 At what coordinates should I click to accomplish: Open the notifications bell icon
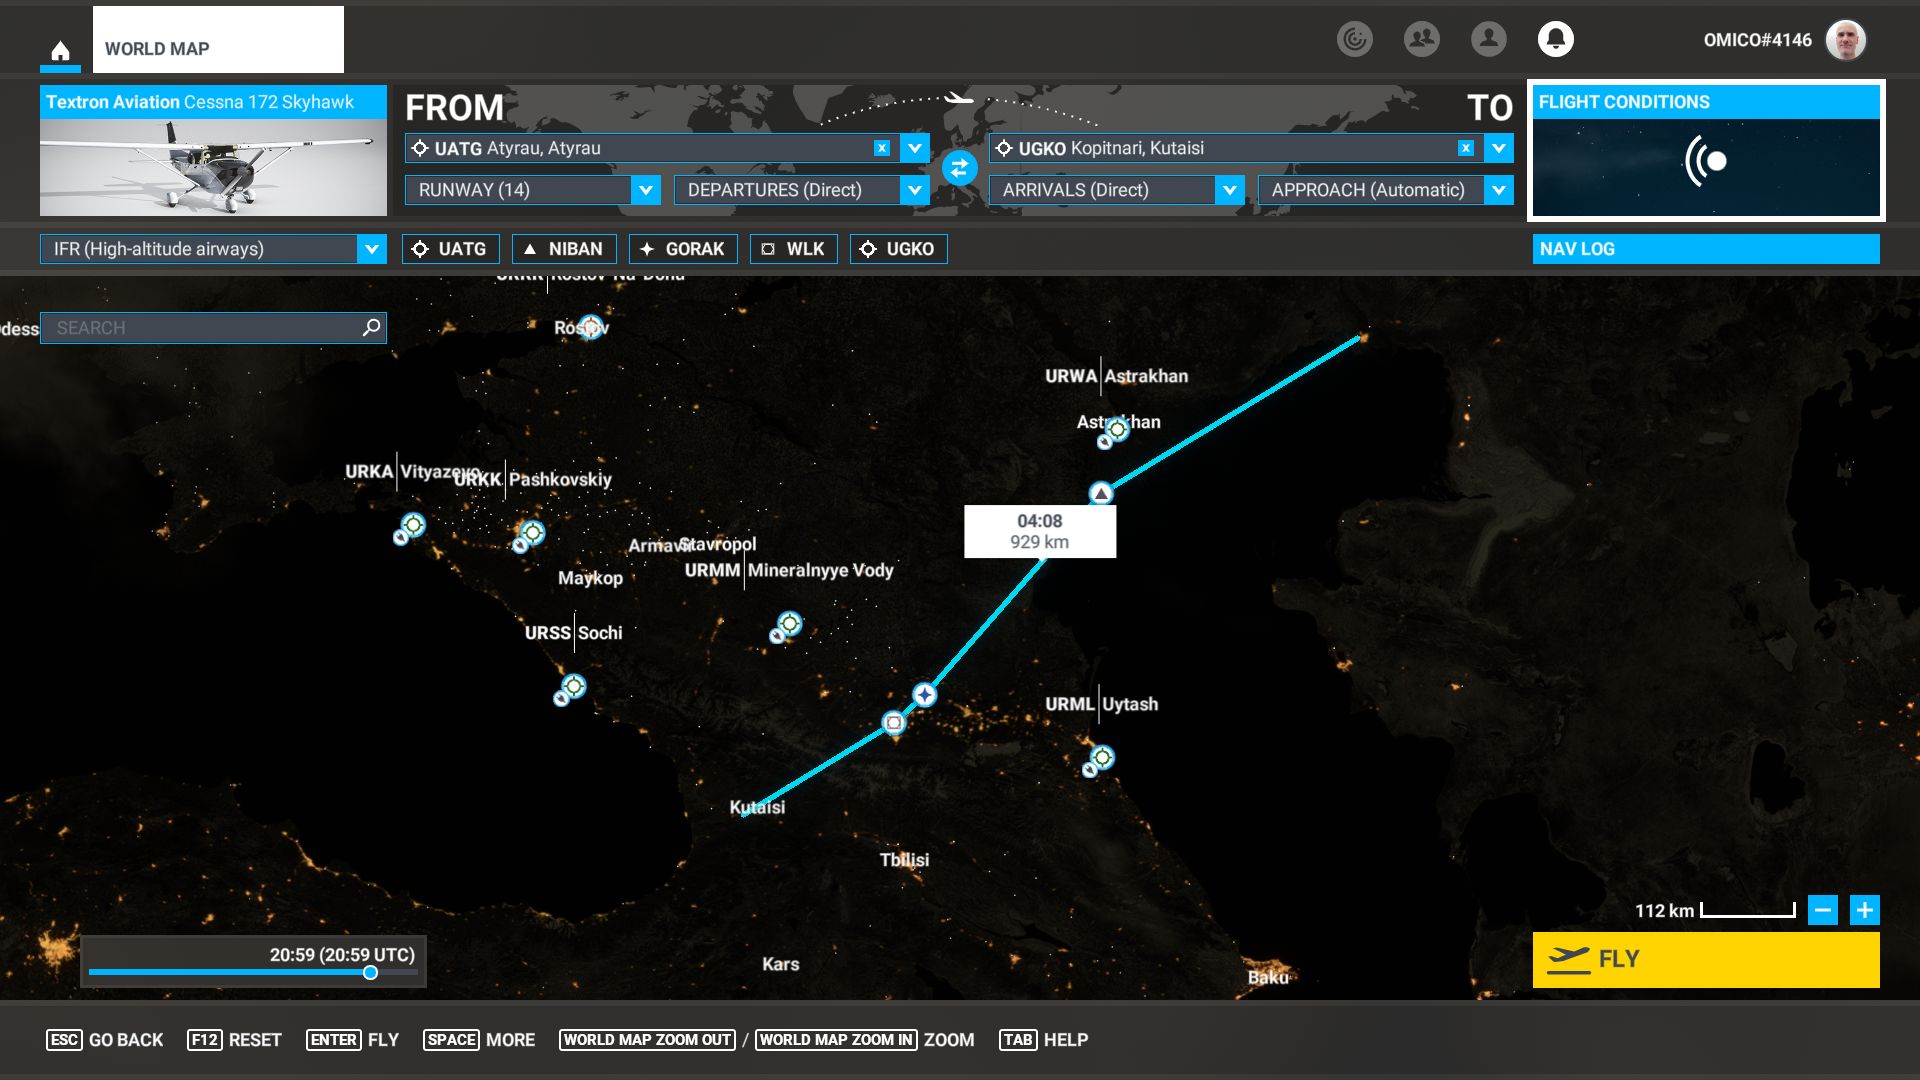(1555, 39)
